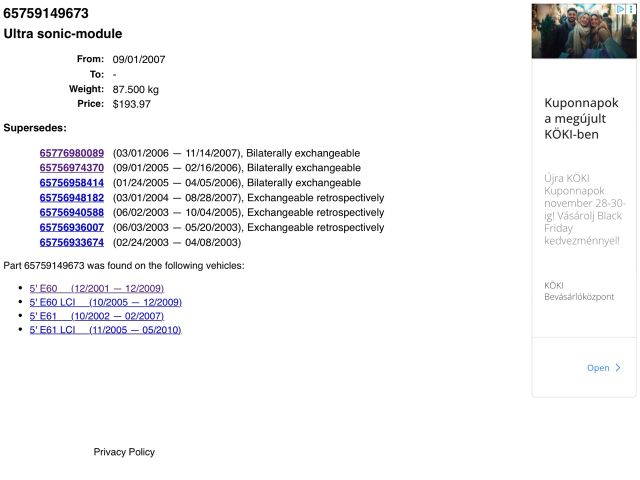View part 65756936007 details
The width and height of the screenshot is (640, 480).
tap(72, 228)
